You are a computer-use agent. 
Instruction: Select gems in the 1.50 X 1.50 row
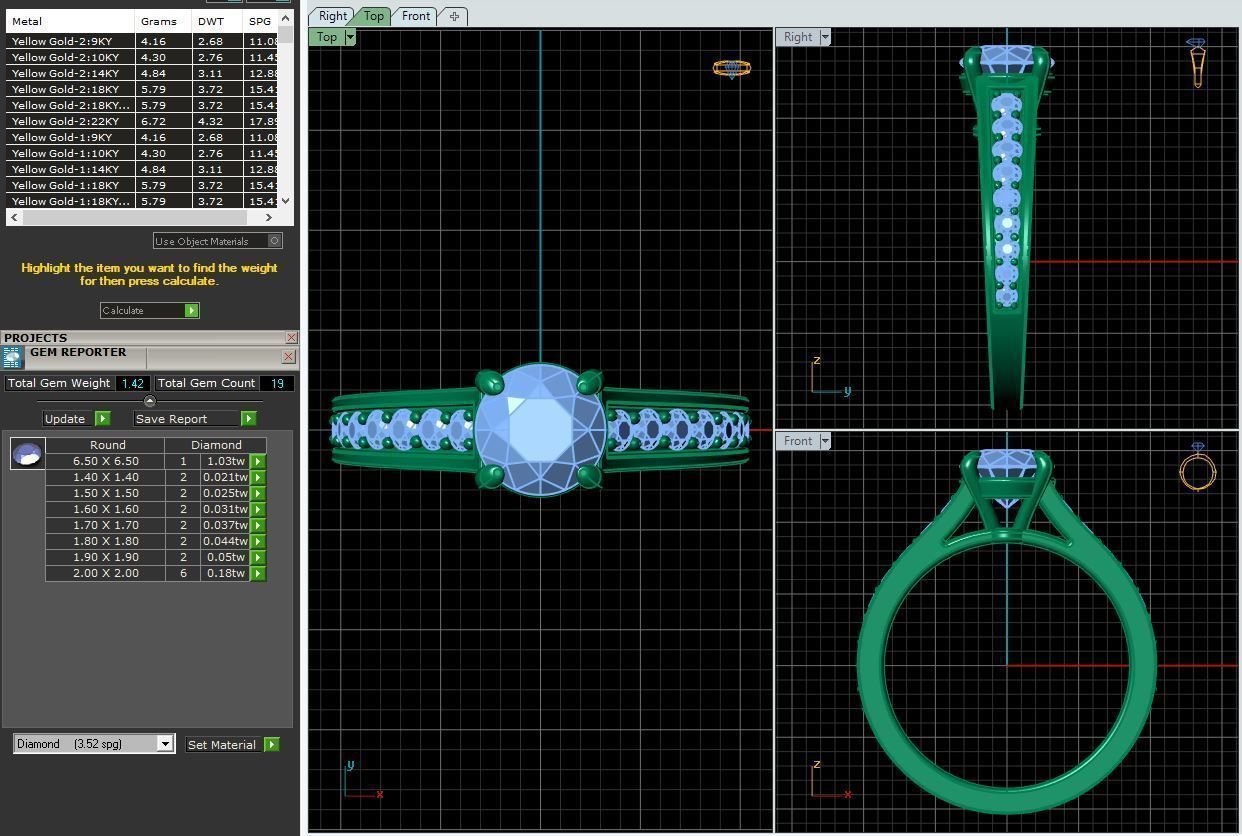[257, 493]
